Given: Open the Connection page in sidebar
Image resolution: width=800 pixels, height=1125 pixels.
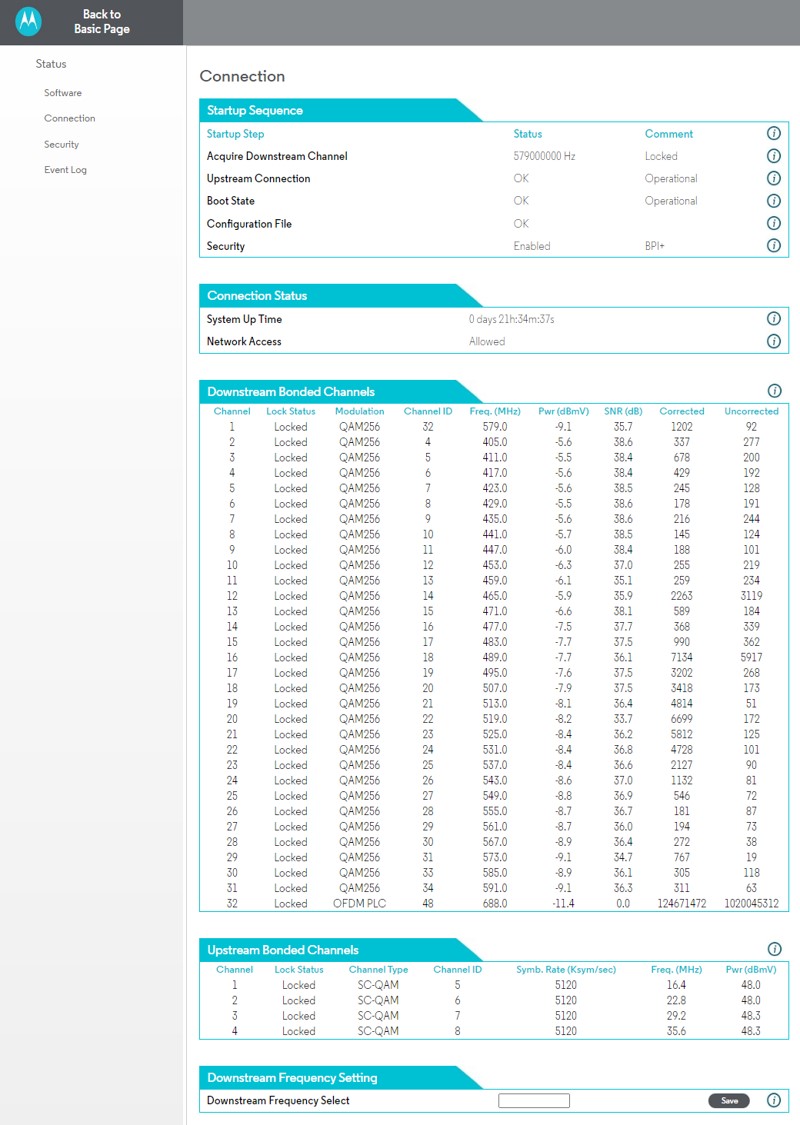Looking at the screenshot, I should click(70, 118).
